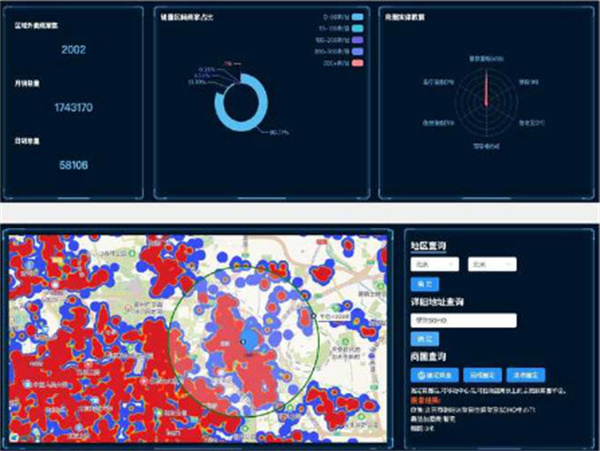Click the detailed address input field
The width and height of the screenshot is (600, 451).
point(463,321)
